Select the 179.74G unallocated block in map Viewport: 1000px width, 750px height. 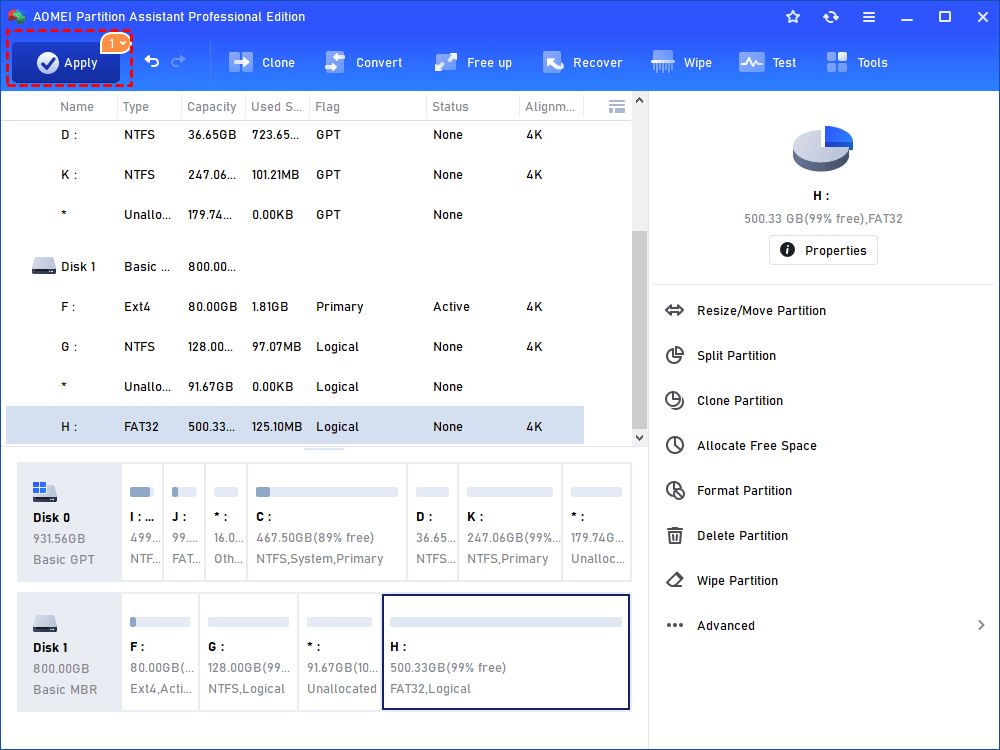[597, 522]
